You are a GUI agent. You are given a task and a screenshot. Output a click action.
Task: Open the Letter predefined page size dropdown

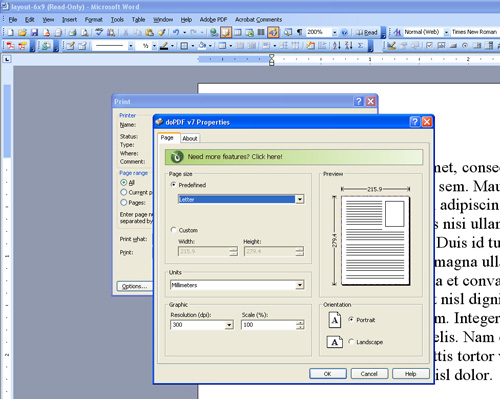(300, 199)
